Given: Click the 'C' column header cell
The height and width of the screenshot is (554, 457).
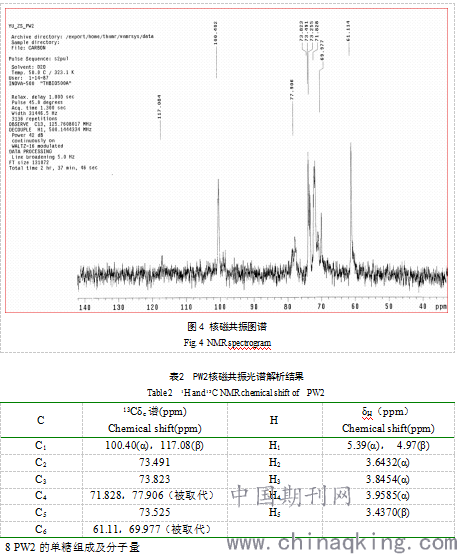Looking at the screenshot, I should pos(41,420).
